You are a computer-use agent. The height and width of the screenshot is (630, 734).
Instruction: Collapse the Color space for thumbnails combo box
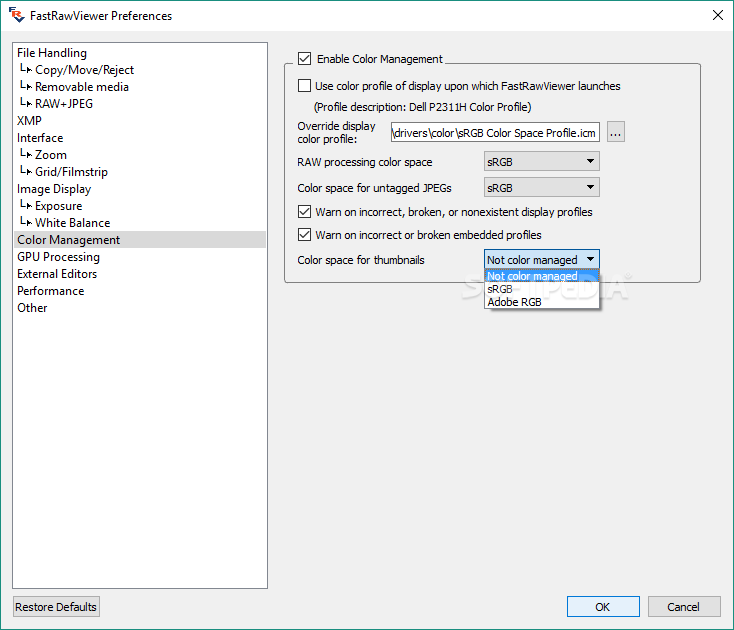tap(542, 259)
